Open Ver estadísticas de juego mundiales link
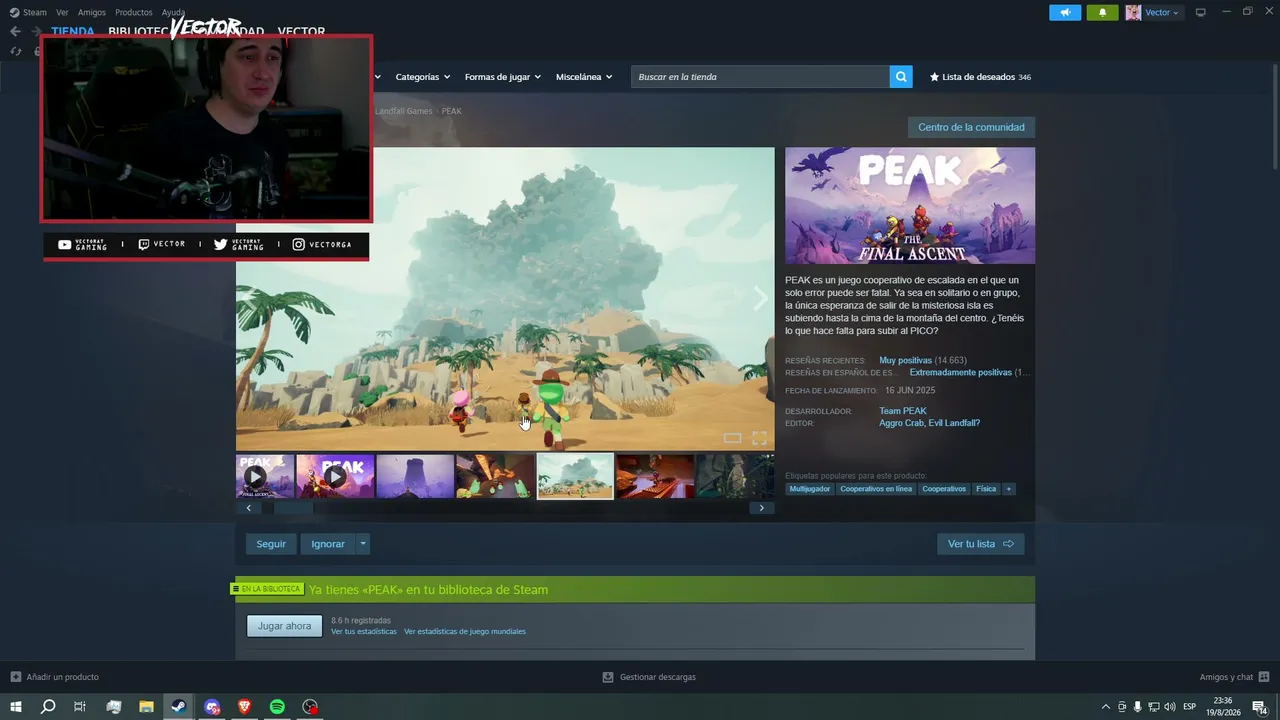The image size is (1280, 720). pos(465,632)
